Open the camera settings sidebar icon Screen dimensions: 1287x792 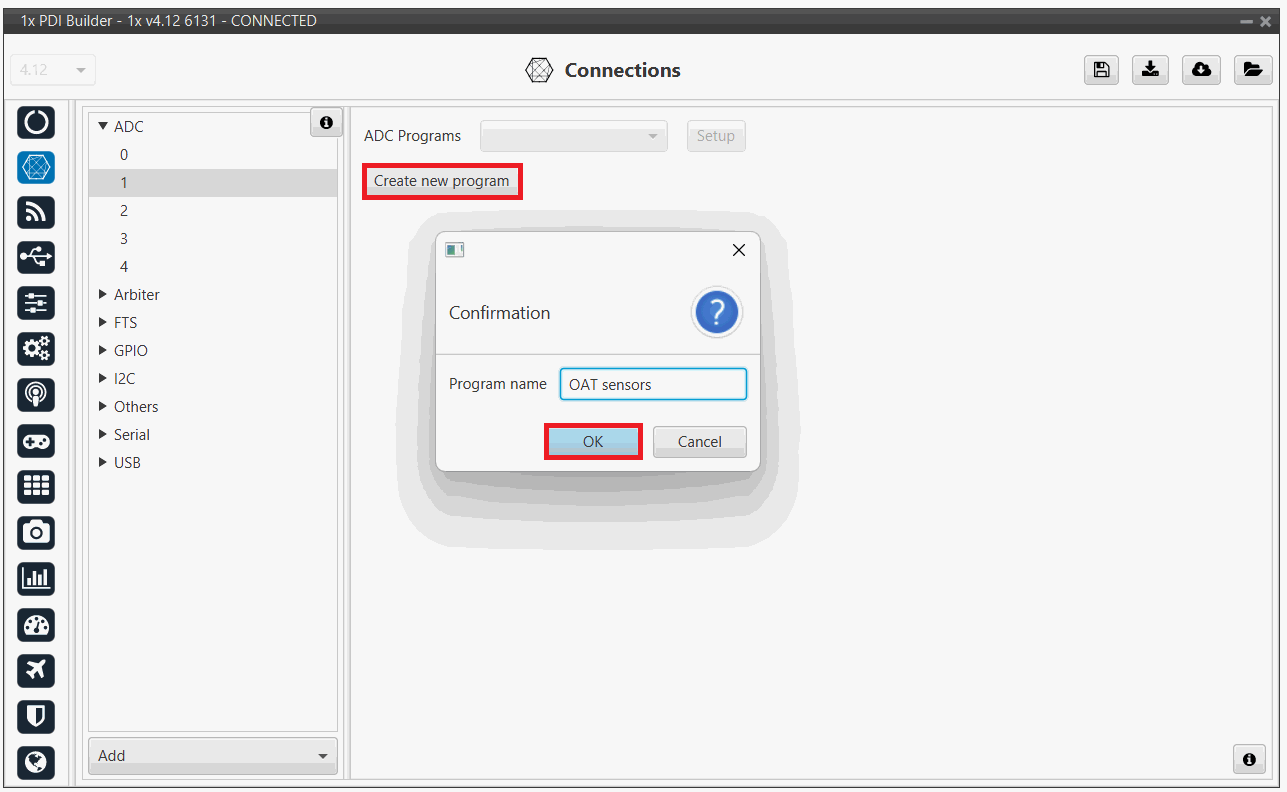36,532
